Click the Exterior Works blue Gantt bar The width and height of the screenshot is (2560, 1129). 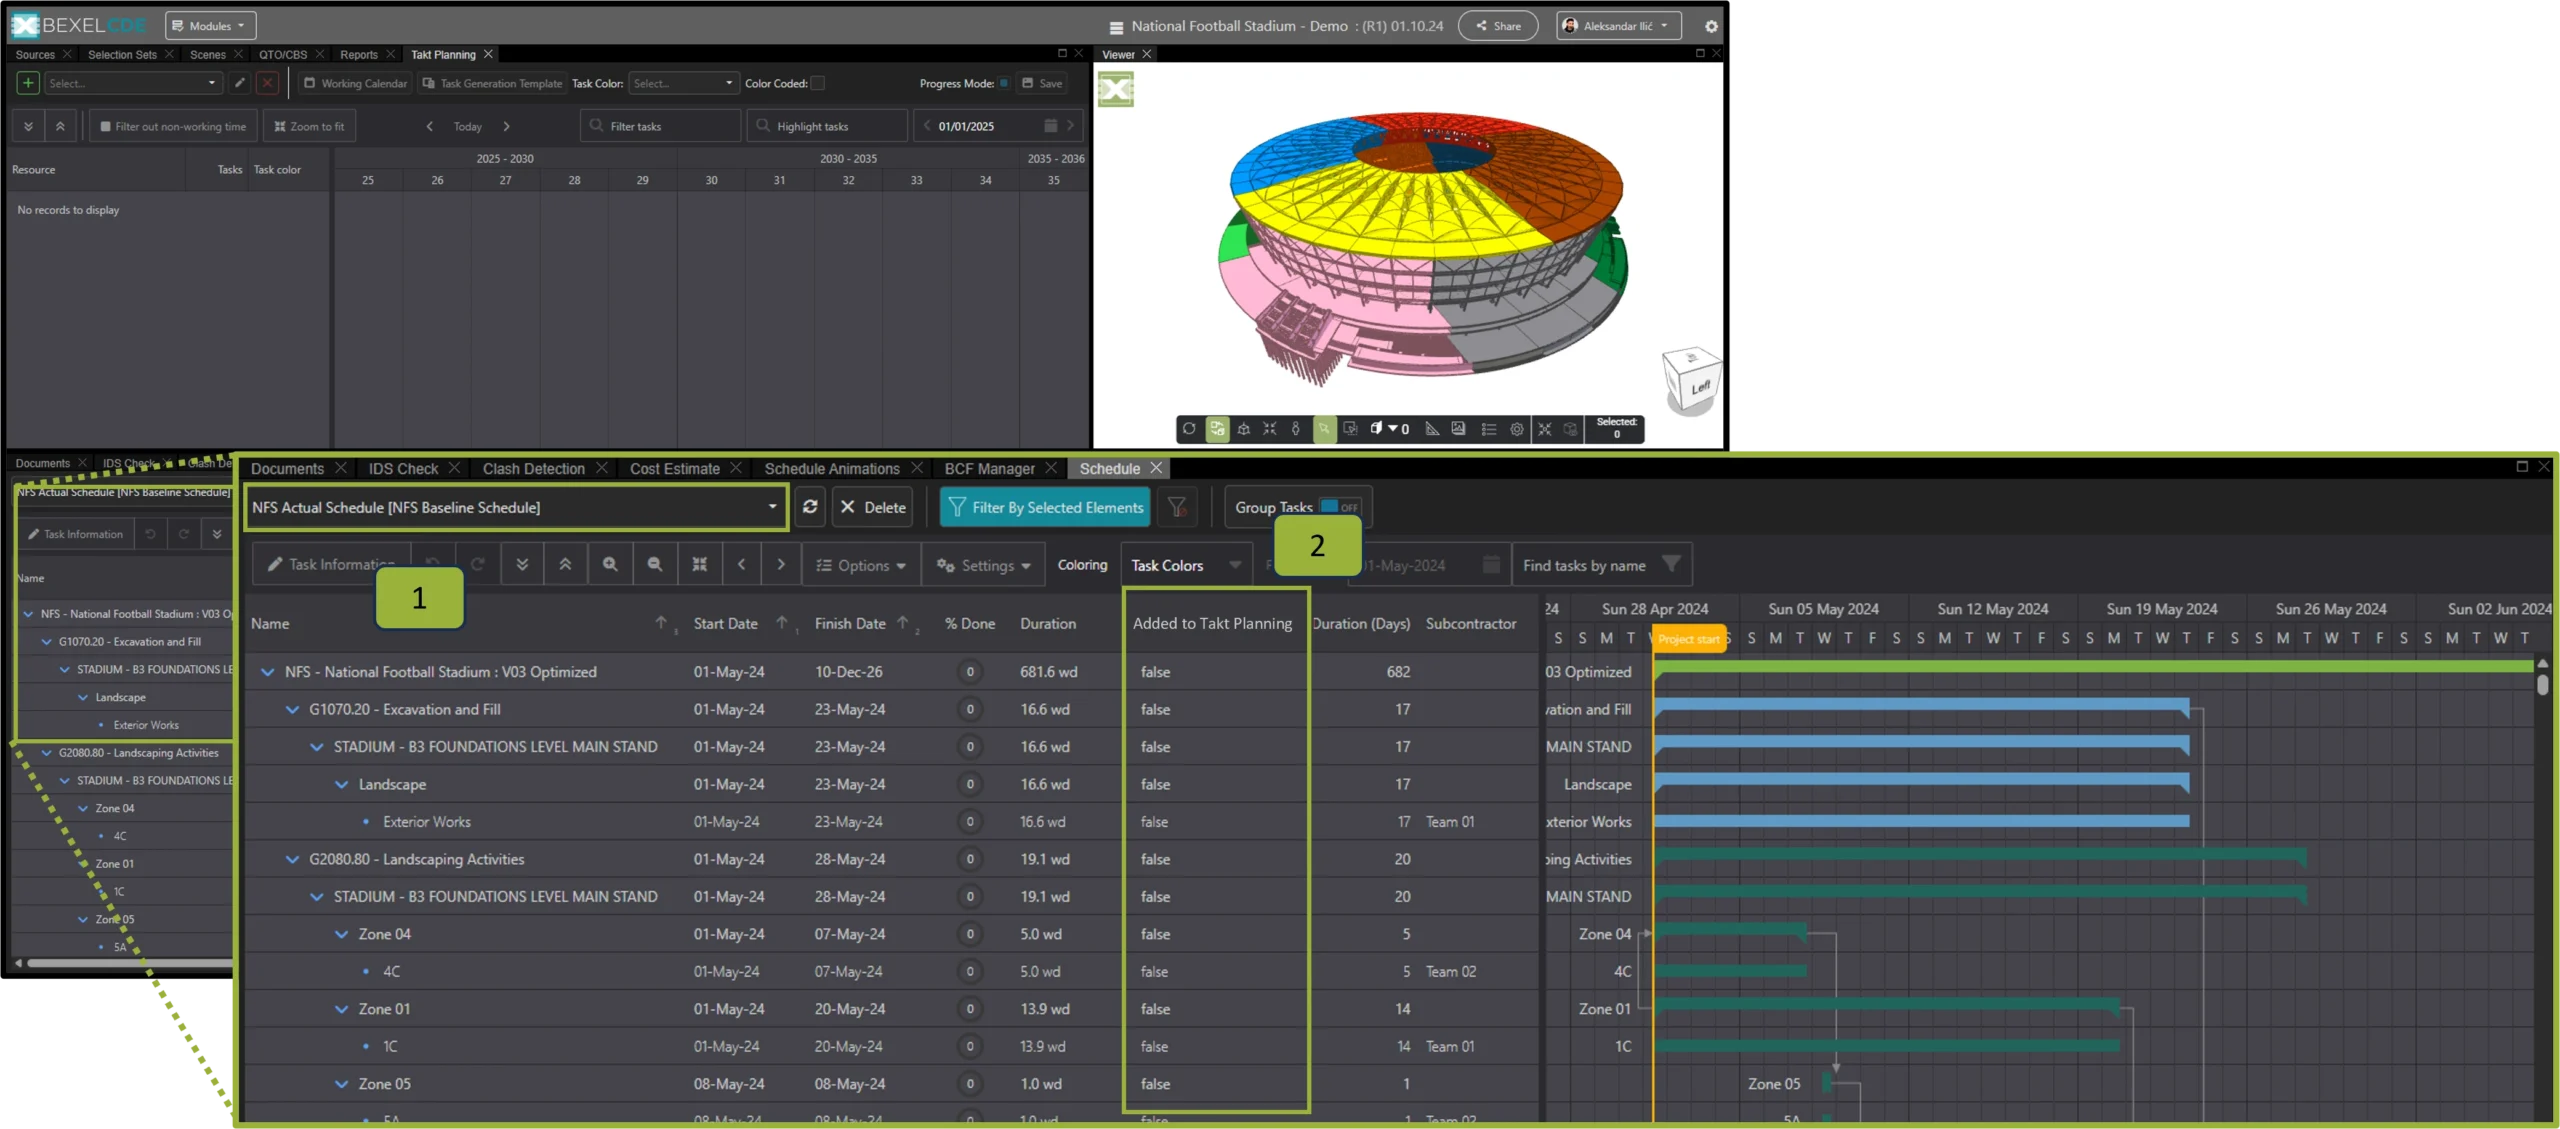click(x=1921, y=822)
